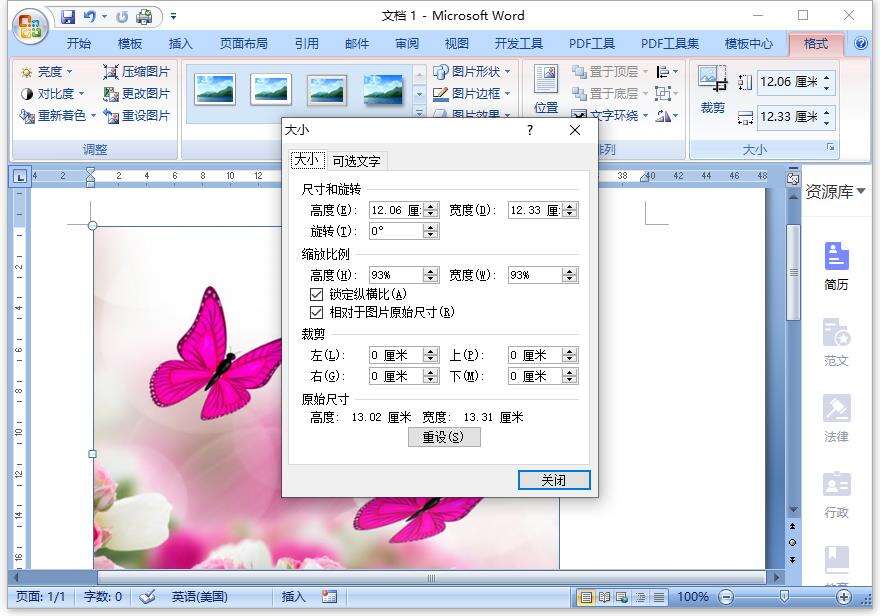
Task: Switch to 可选文字 tab in dialog
Action: tap(356, 161)
